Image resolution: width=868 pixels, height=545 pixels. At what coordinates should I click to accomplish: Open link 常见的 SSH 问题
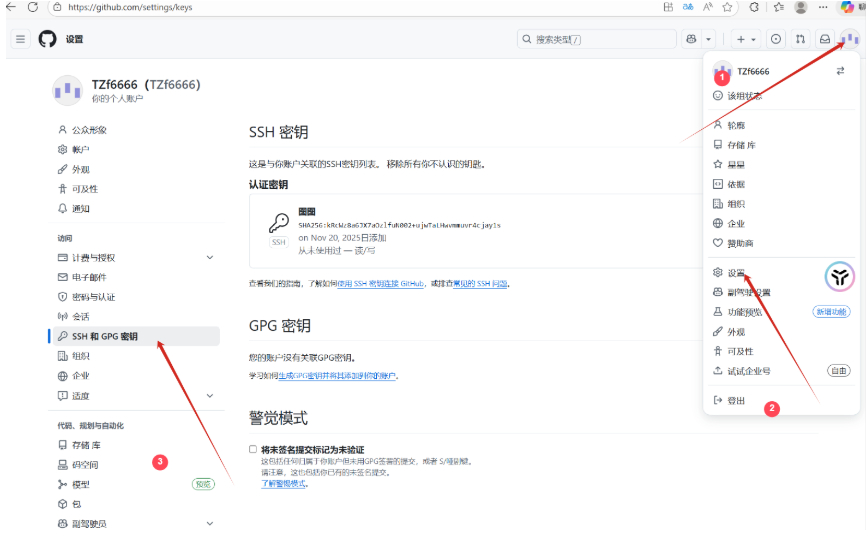[480, 284]
